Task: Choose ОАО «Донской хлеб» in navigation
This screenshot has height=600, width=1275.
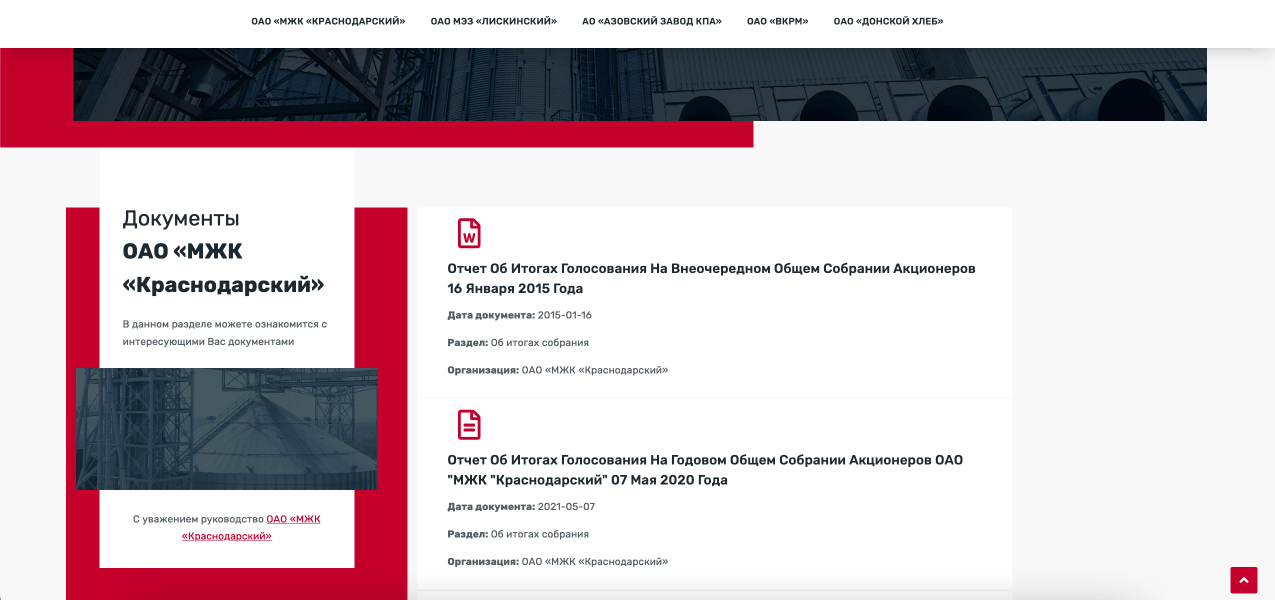Action: pyautogui.click(x=888, y=21)
